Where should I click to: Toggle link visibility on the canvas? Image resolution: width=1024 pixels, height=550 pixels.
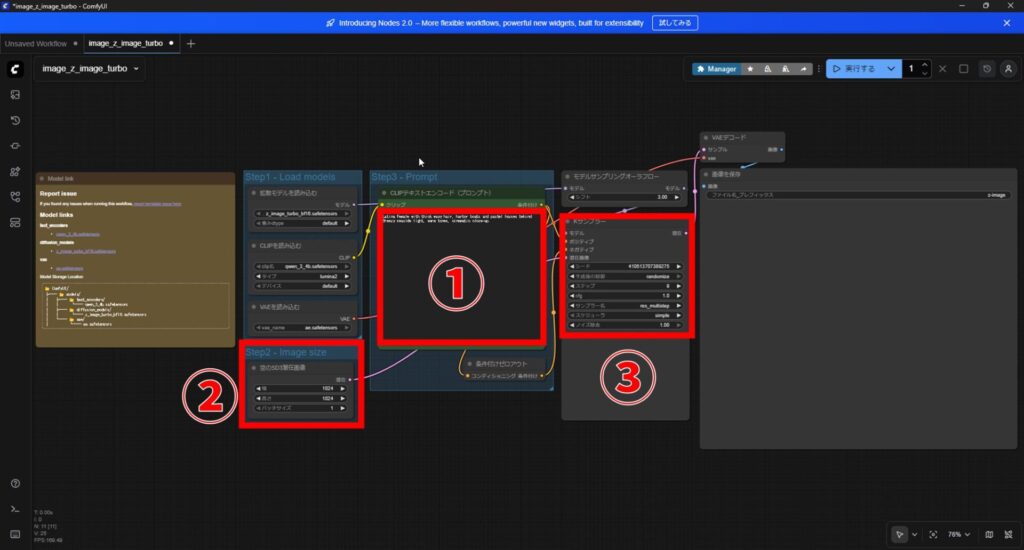(1008, 534)
